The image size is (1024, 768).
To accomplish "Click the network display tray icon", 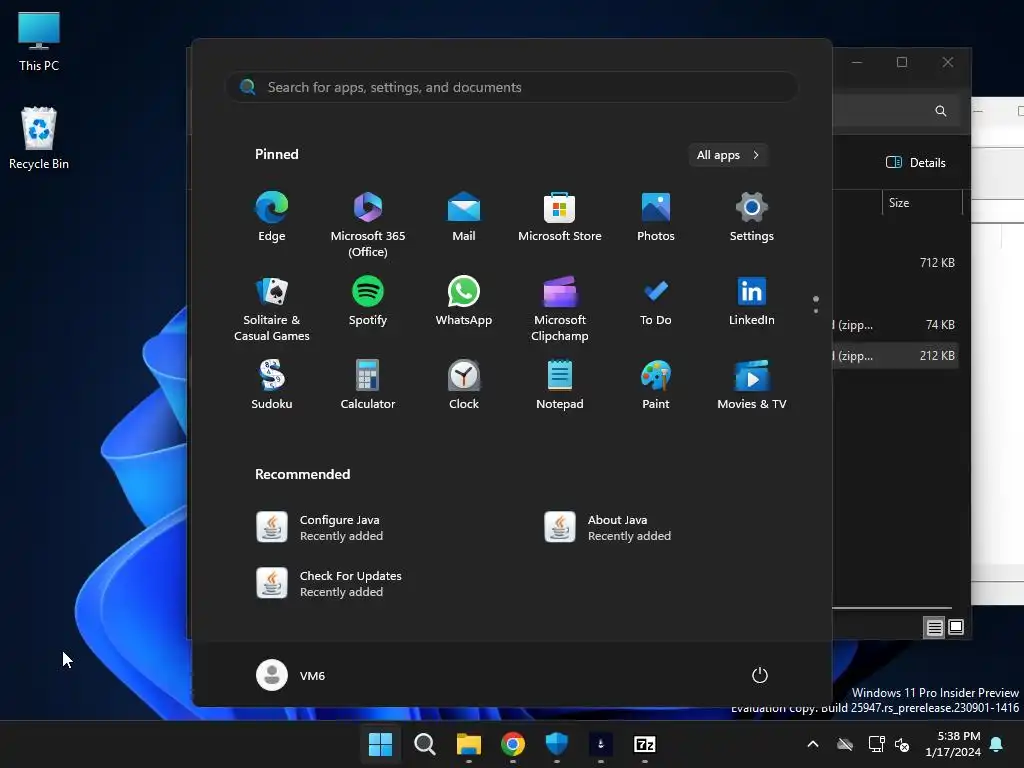I will [876, 744].
